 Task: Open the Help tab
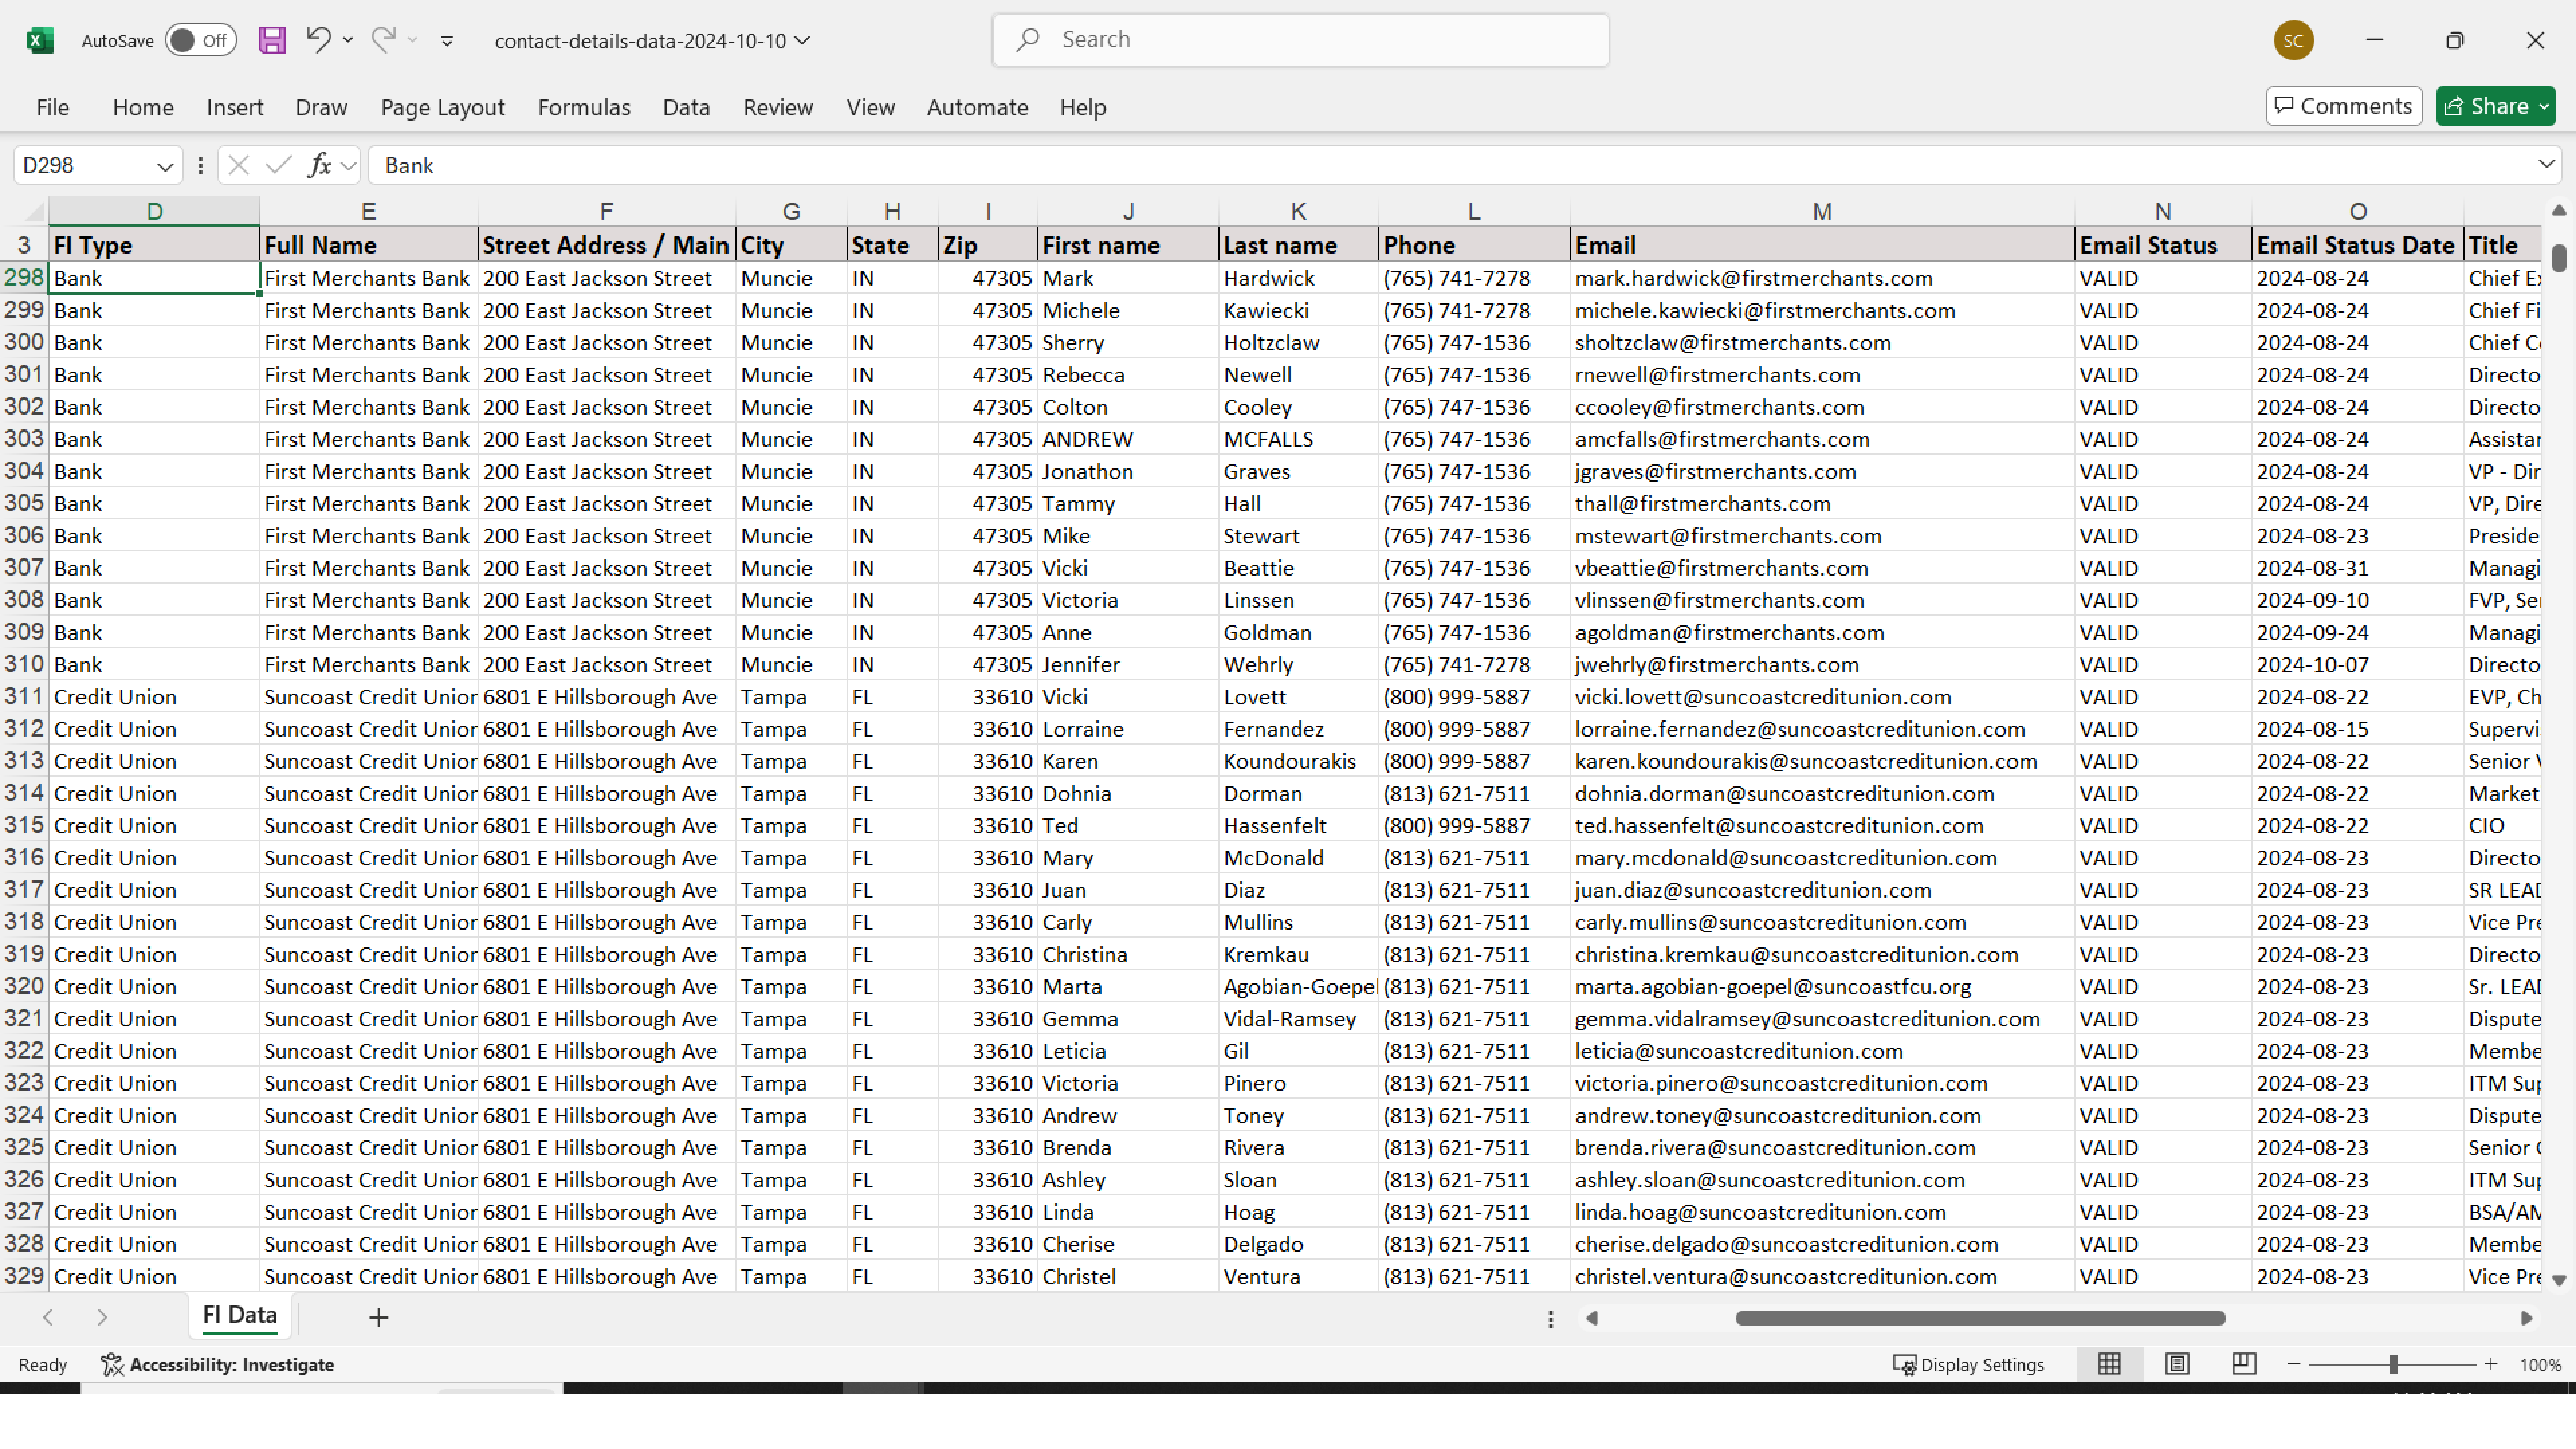pyautogui.click(x=1083, y=107)
